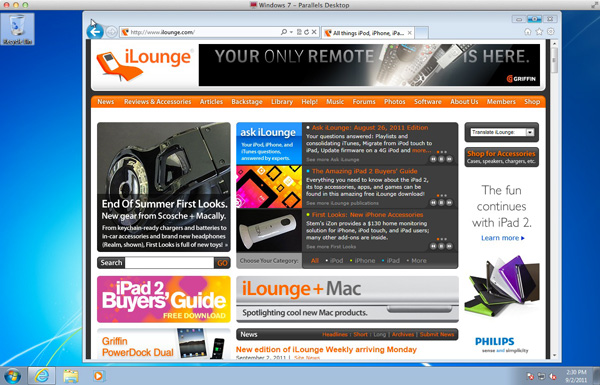The height and width of the screenshot is (385, 600).
Task: Open a new tab with the blank tab button
Action: 421,33
